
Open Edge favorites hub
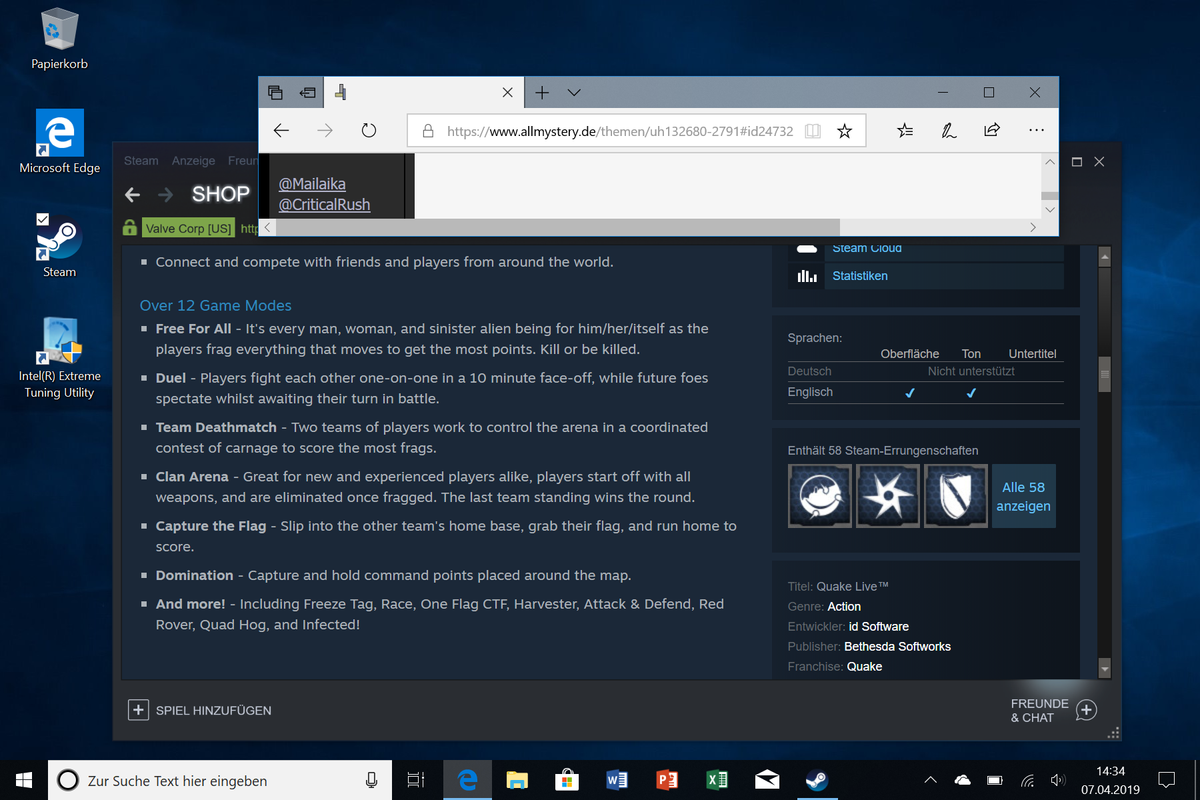pyautogui.click(x=905, y=130)
